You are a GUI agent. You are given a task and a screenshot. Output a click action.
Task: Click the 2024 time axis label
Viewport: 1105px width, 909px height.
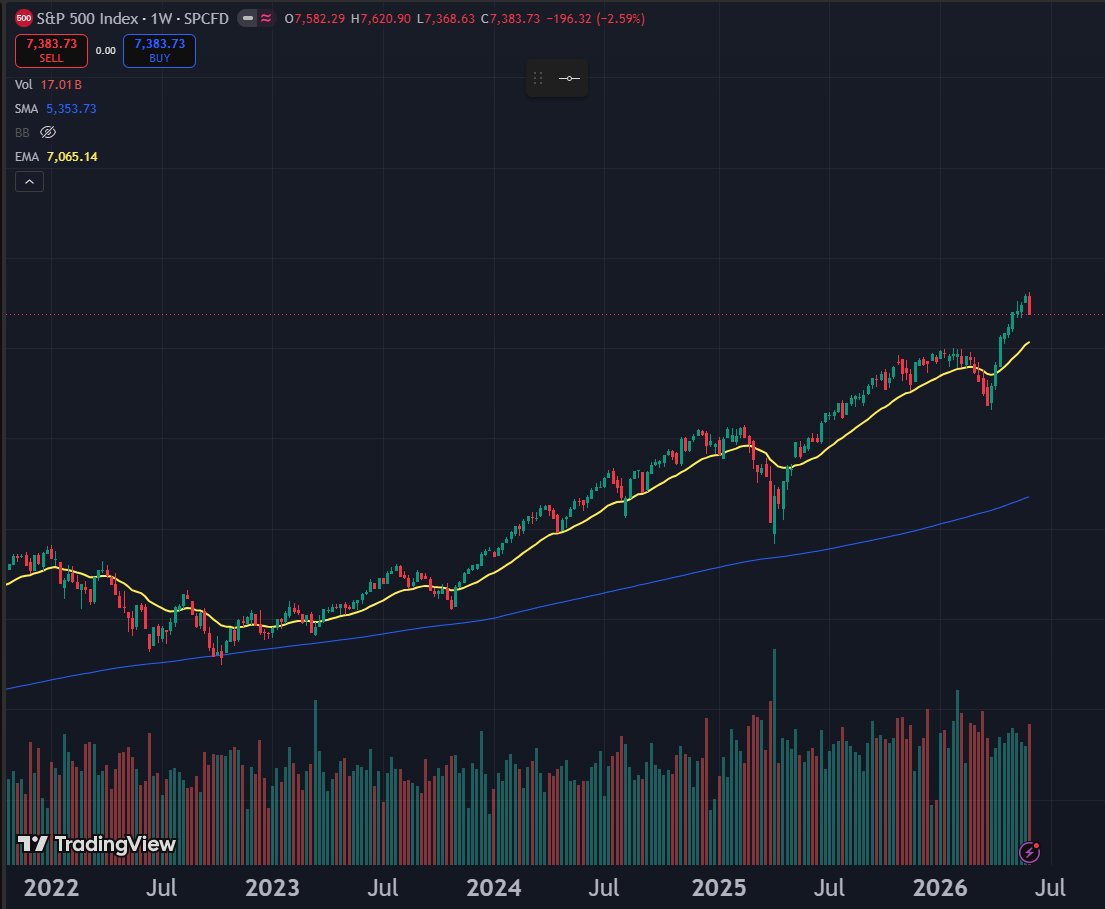point(493,887)
